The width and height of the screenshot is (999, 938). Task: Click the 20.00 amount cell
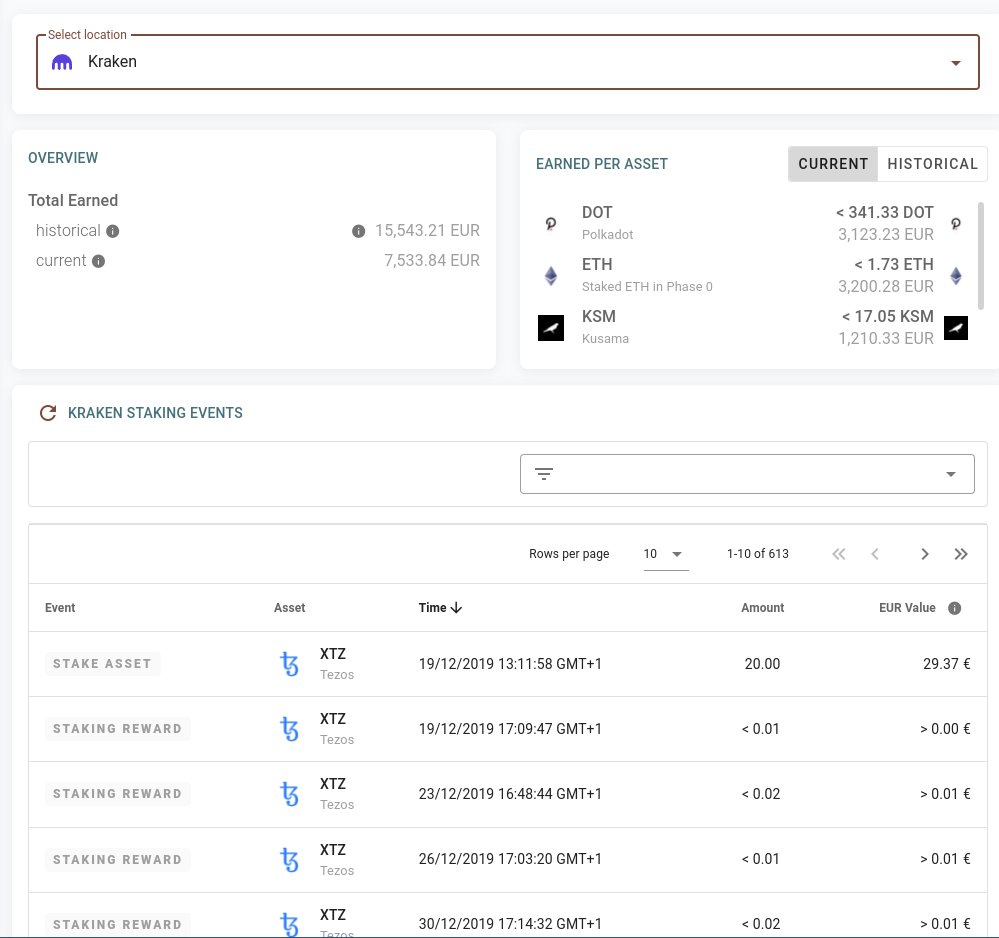coord(762,664)
